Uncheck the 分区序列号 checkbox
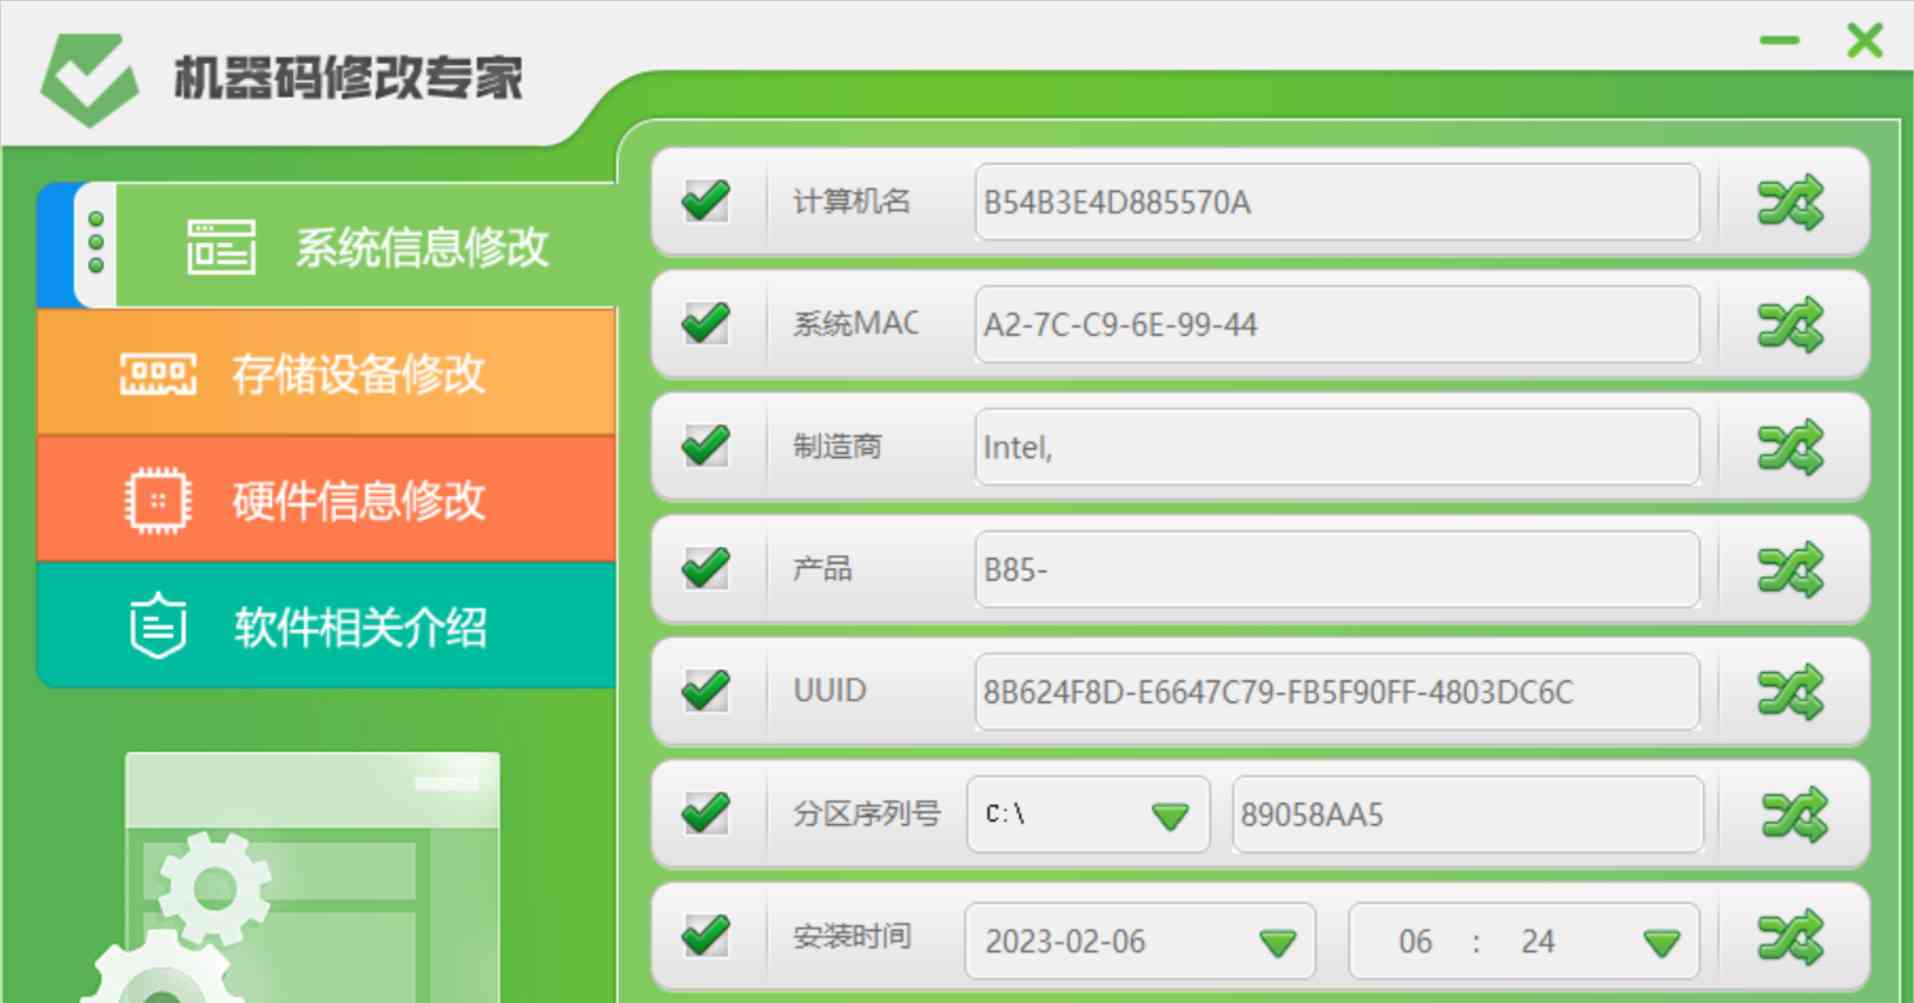Screen dimensions: 1914x1003 point(706,813)
